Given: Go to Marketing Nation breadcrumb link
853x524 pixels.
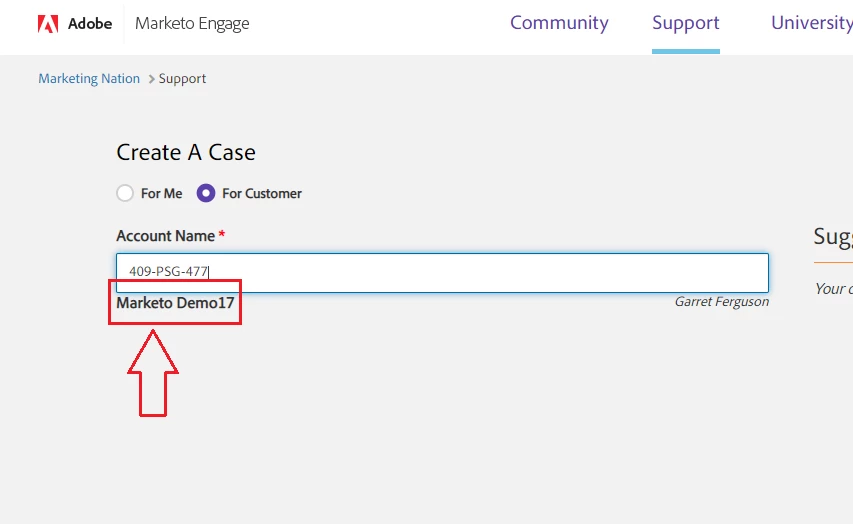Looking at the screenshot, I should (x=89, y=78).
